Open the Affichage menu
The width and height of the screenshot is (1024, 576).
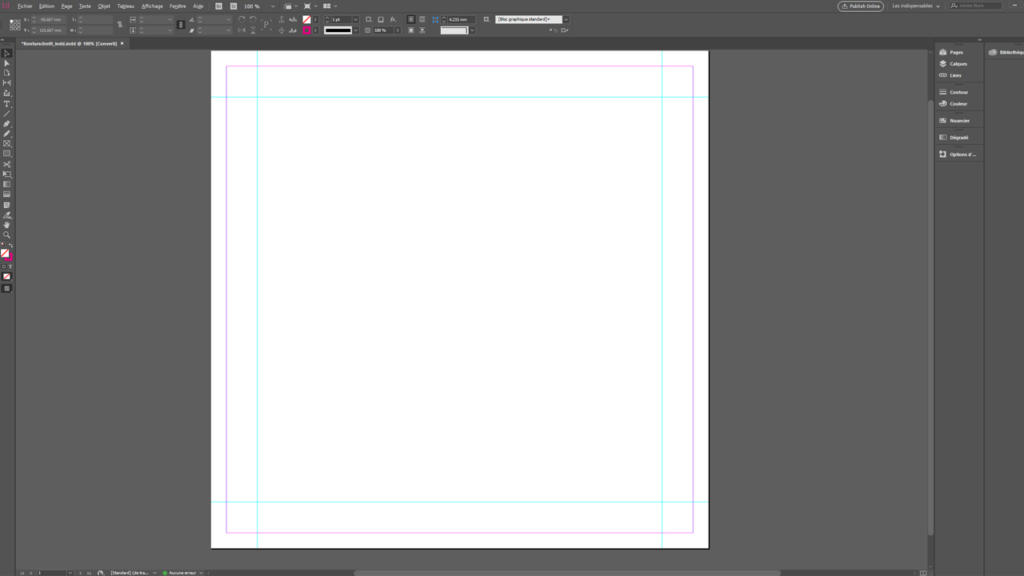click(x=152, y=6)
